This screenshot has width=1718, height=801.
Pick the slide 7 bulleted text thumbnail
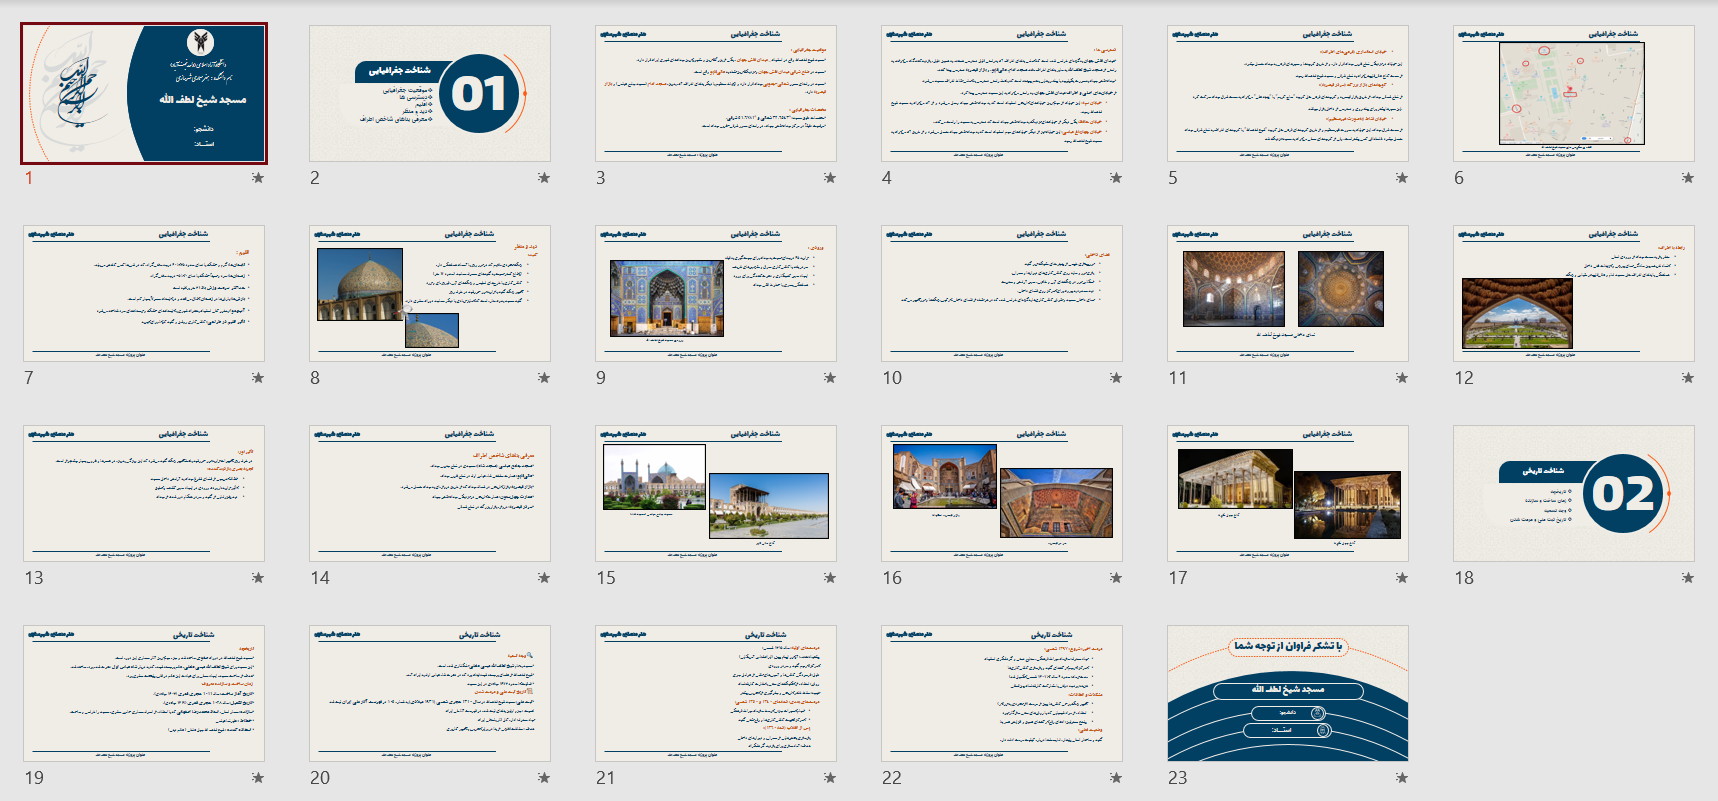144,293
